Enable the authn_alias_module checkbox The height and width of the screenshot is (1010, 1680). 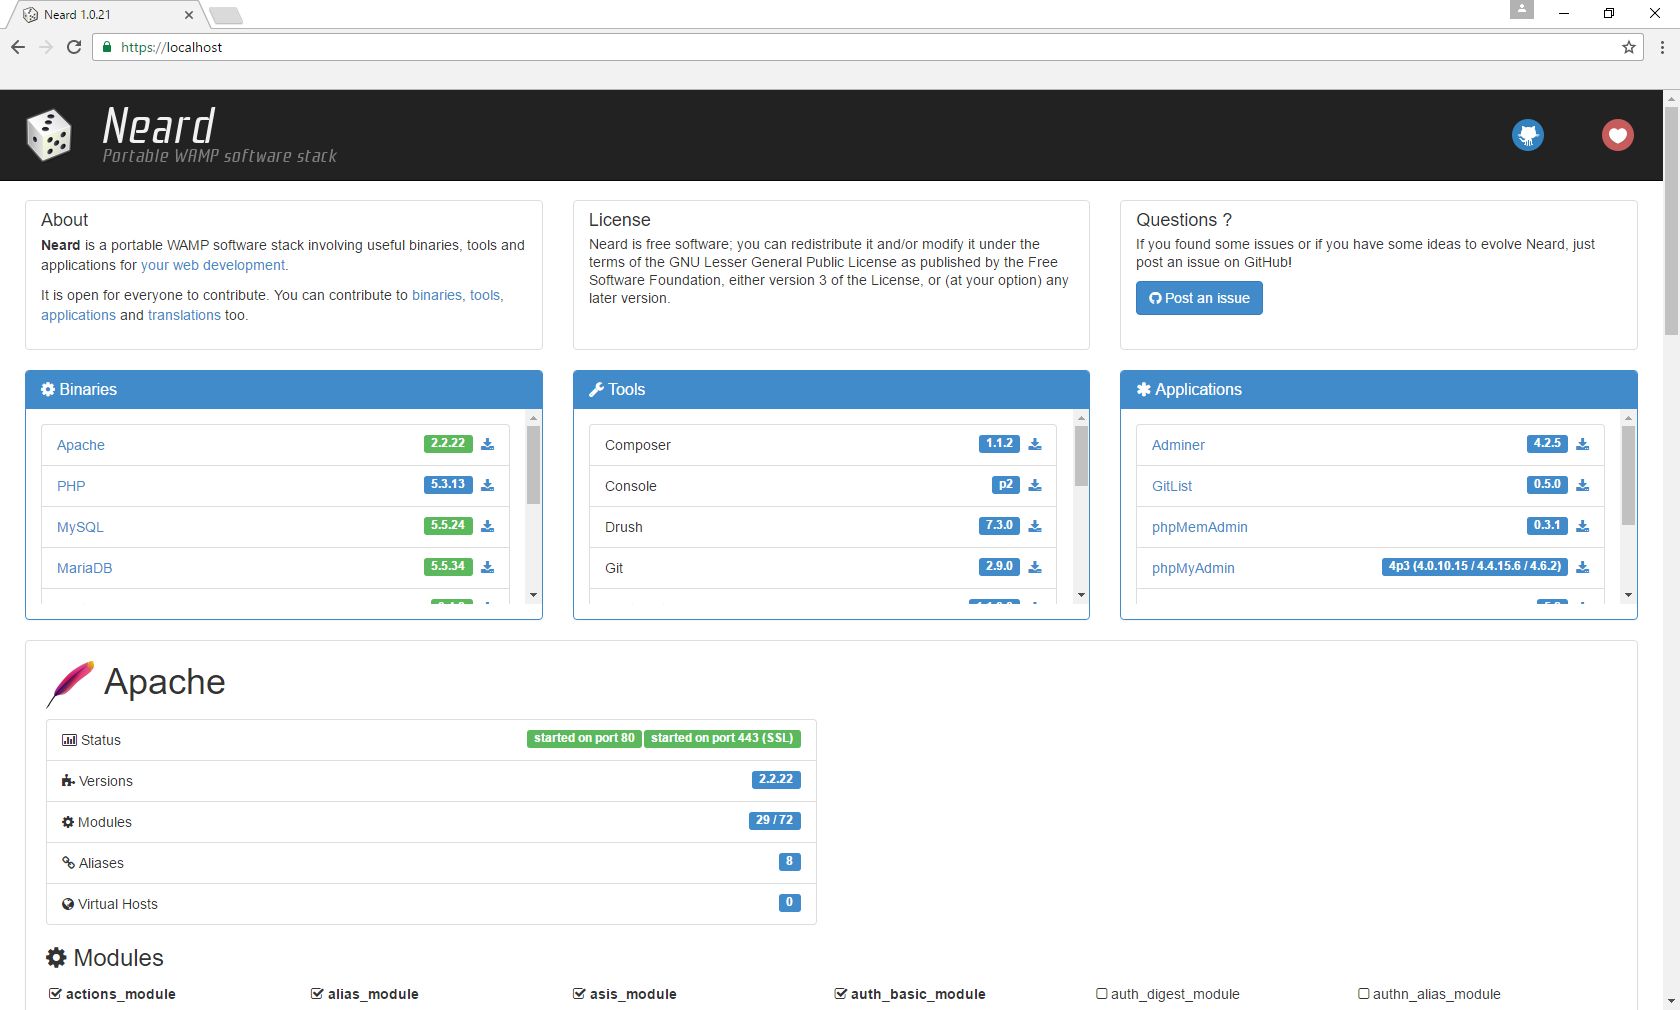1363,994
